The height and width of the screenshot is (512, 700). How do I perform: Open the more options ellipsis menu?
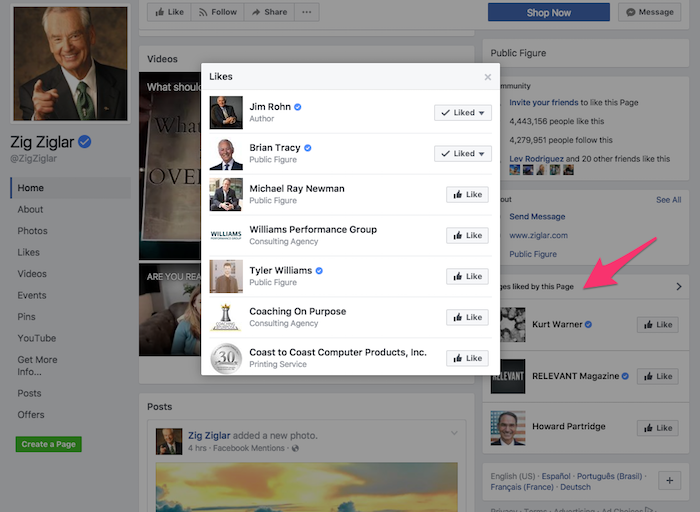click(307, 12)
